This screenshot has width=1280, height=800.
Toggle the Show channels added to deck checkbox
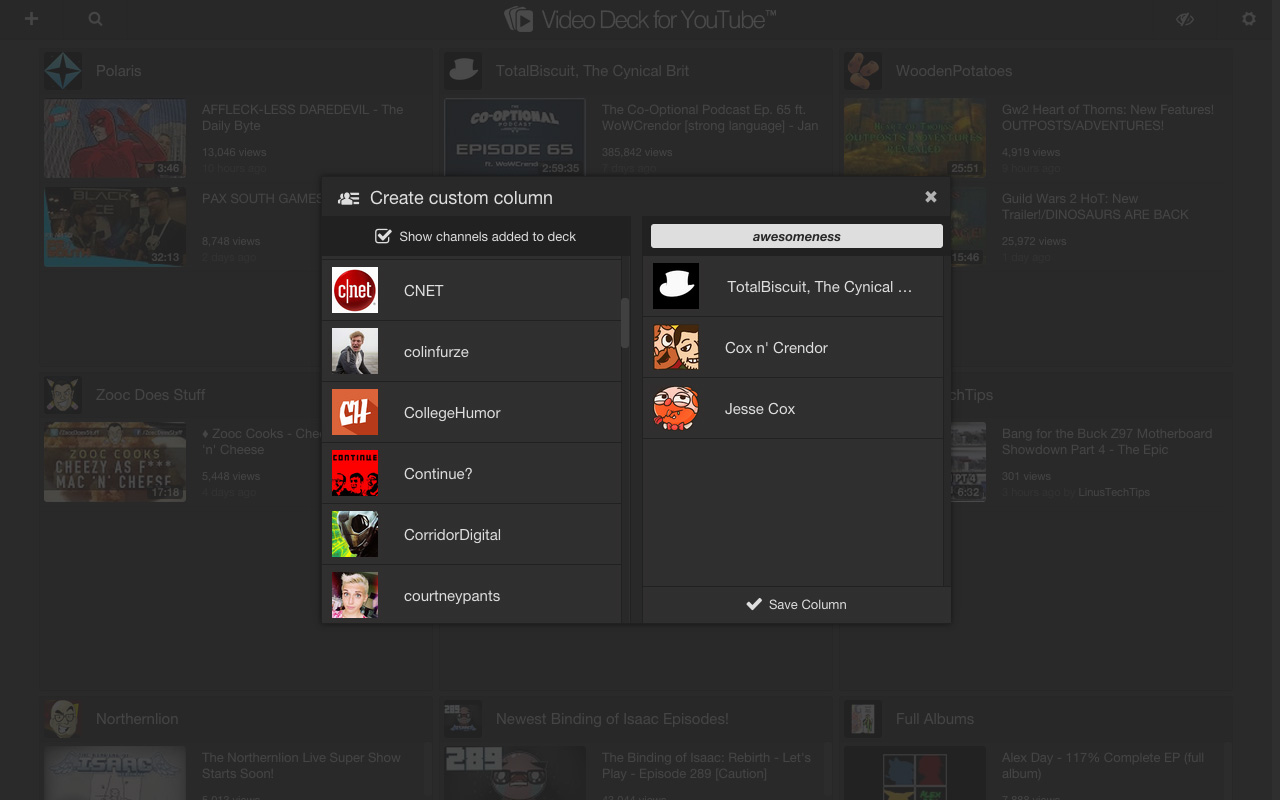[383, 236]
